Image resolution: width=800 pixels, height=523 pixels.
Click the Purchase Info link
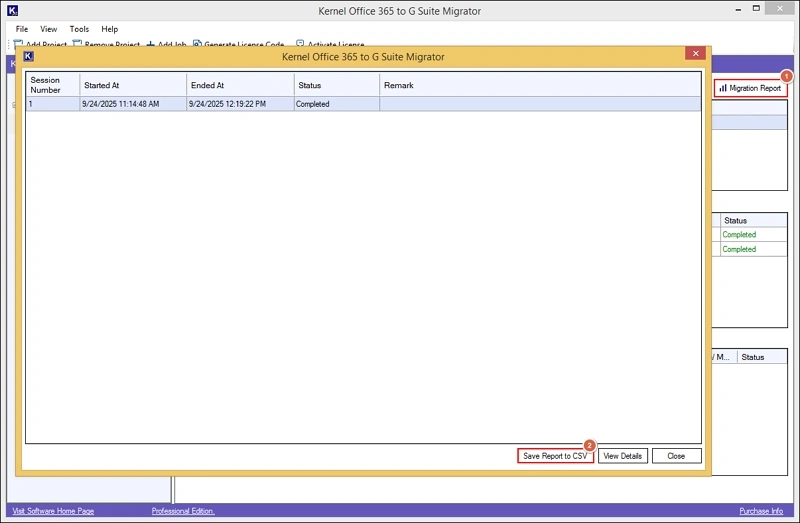coord(761,511)
